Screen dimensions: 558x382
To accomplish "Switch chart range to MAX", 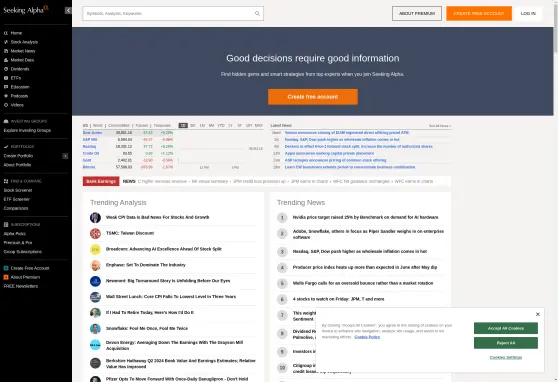I will pos(259,125).
